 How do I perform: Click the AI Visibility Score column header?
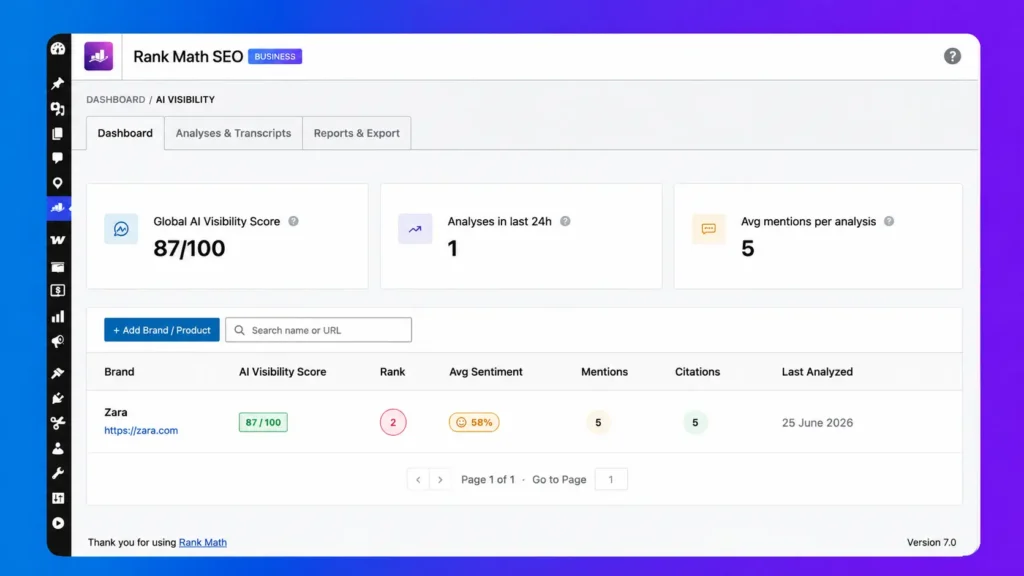click(x=282, y=372)
